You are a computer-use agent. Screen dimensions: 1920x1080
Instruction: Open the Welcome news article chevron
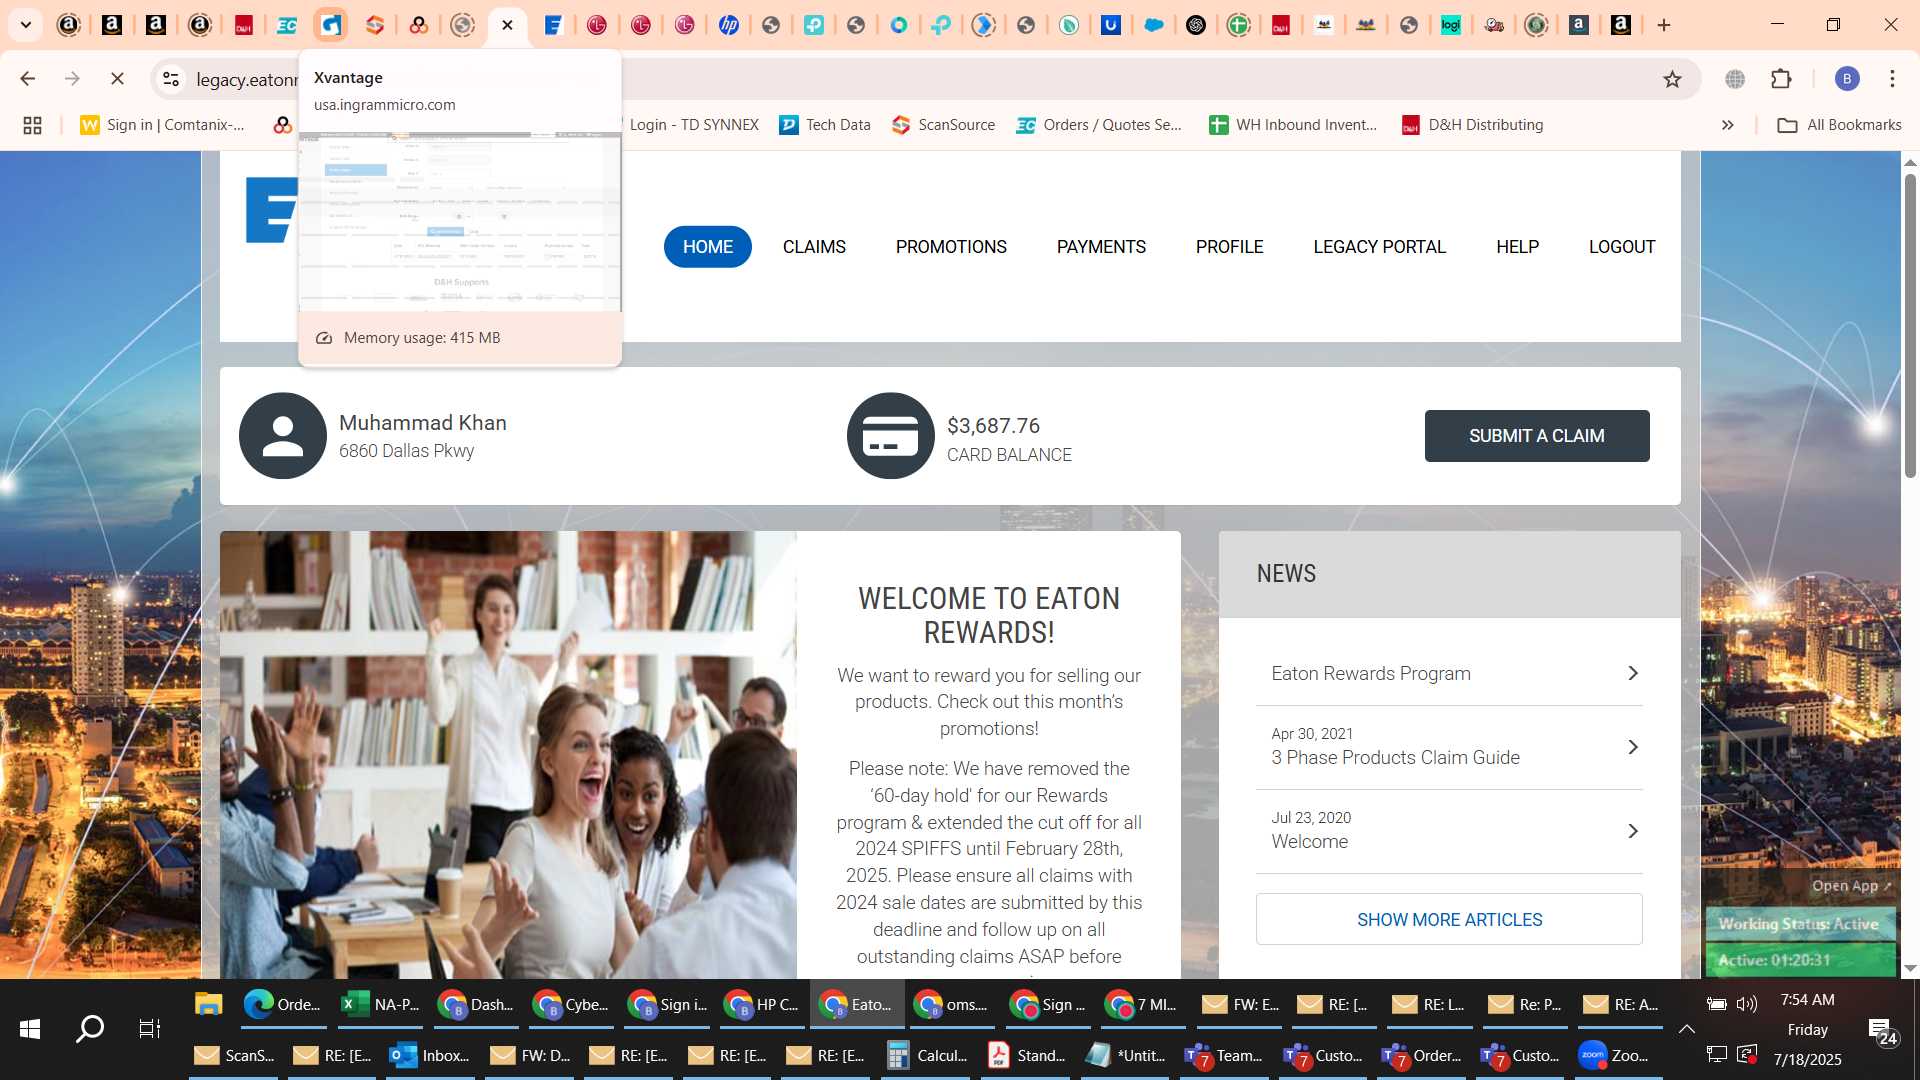1632,832
